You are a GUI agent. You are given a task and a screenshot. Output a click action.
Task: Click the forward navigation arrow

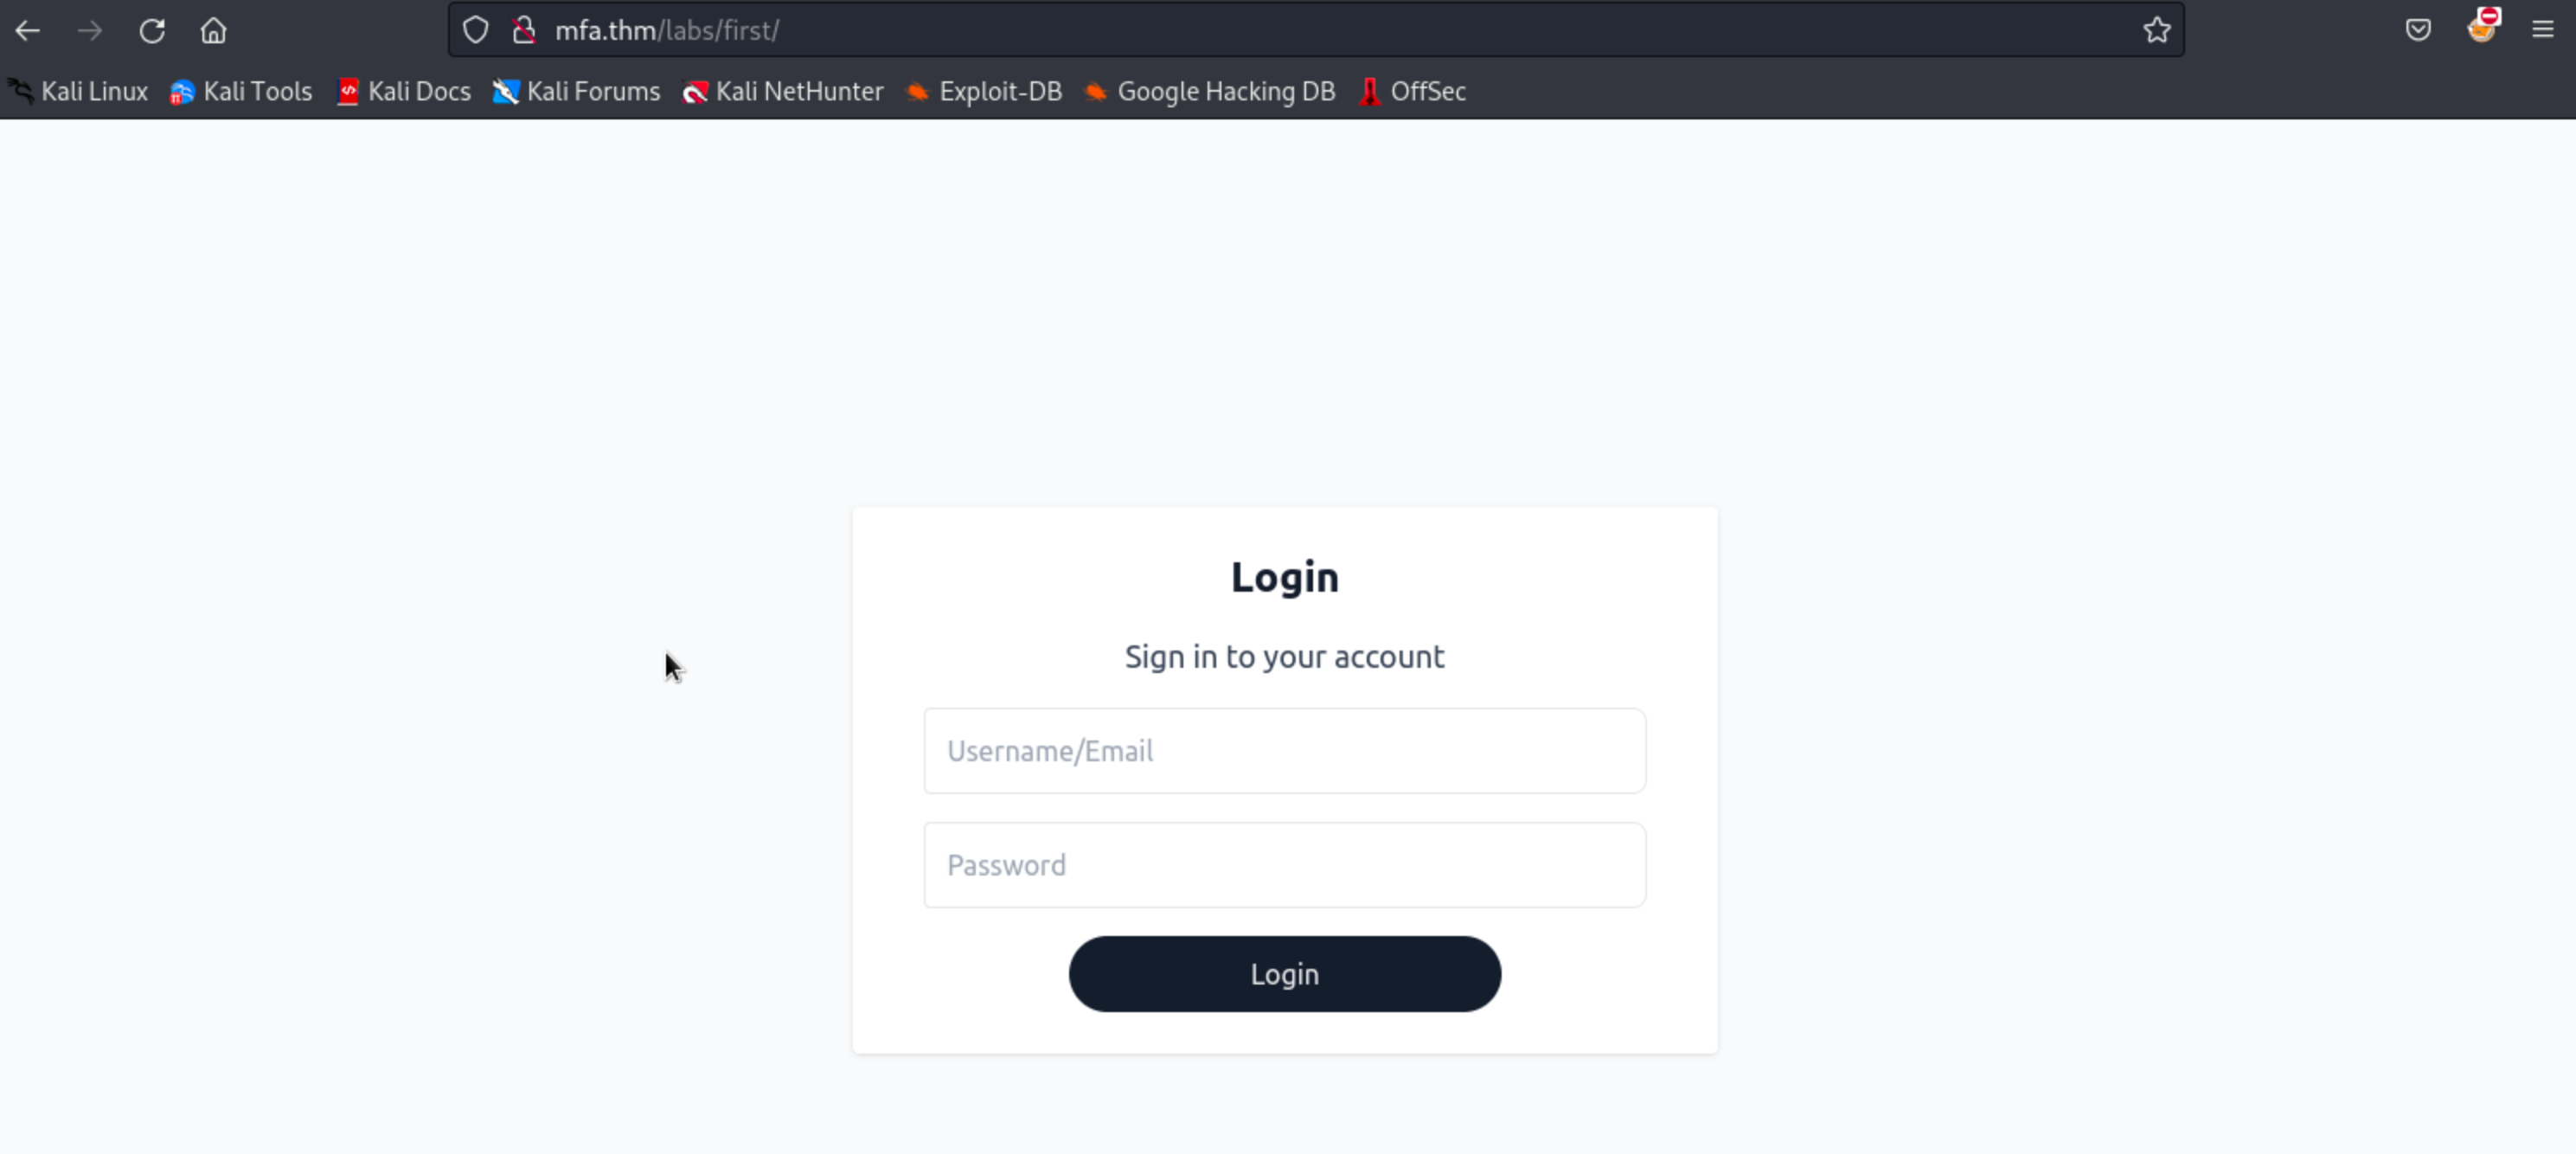tap(90, 30)
